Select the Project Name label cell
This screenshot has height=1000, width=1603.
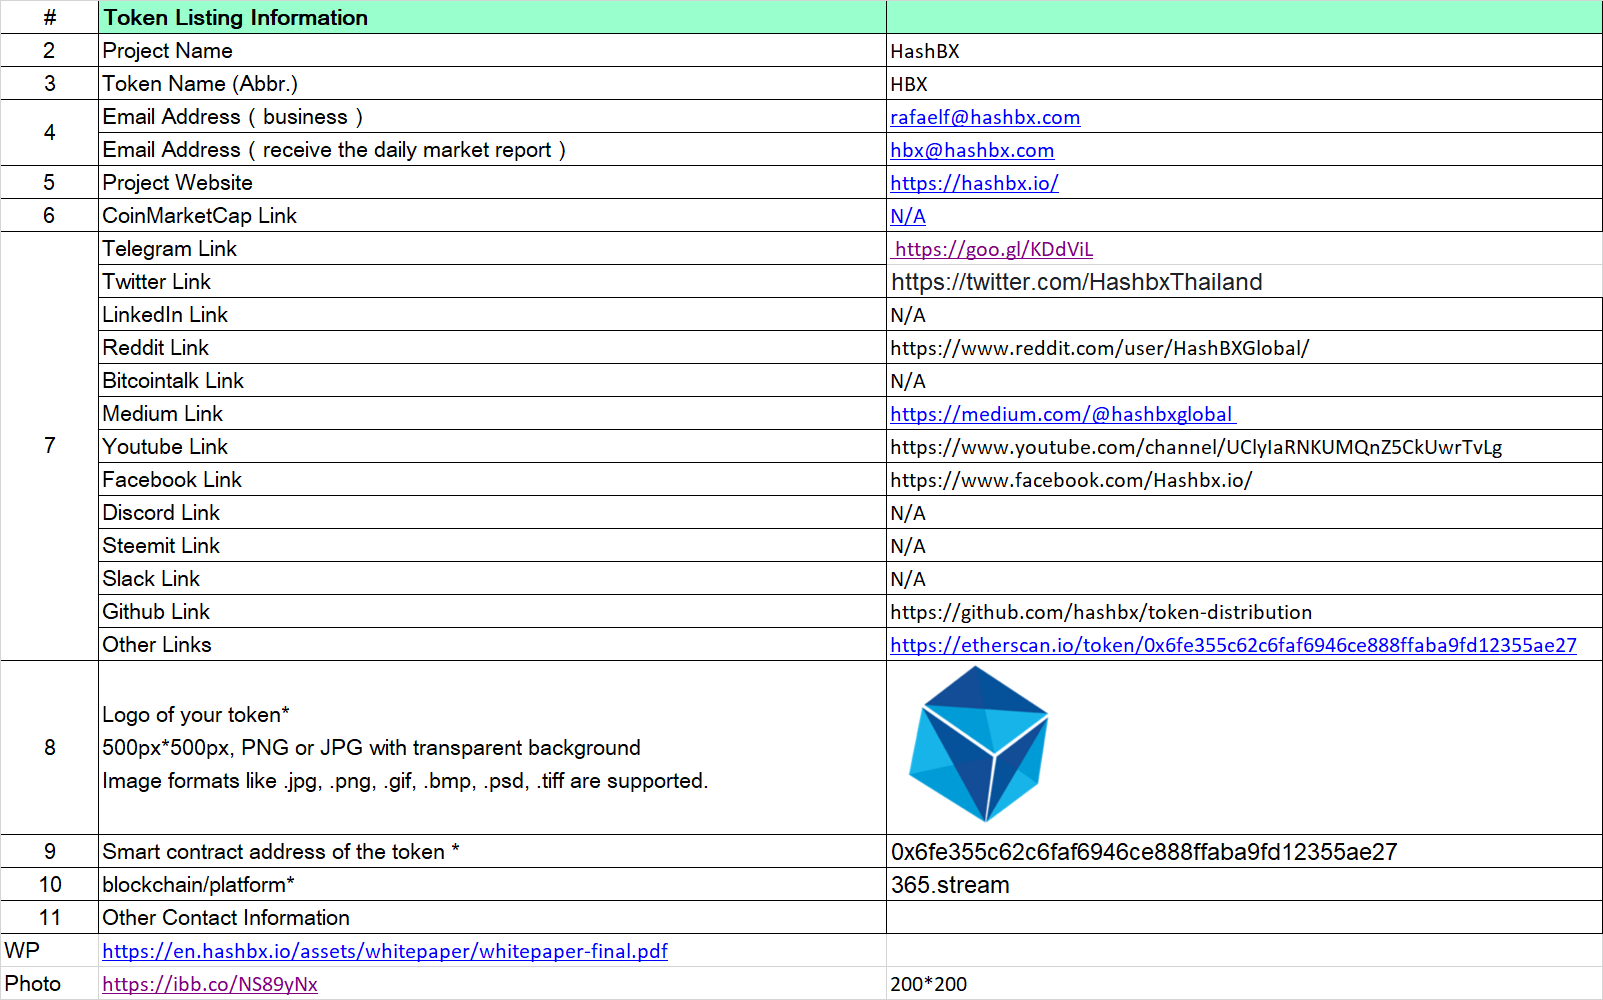point(492,50)
